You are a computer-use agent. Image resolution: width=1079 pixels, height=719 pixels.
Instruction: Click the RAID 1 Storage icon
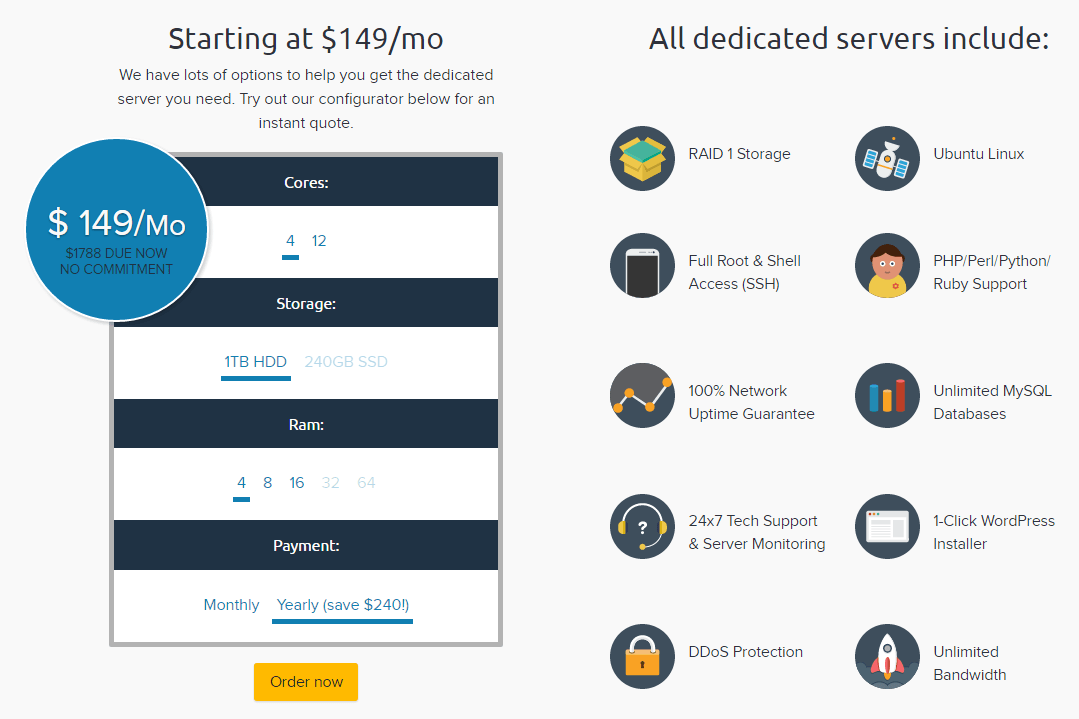pos(642,157)
